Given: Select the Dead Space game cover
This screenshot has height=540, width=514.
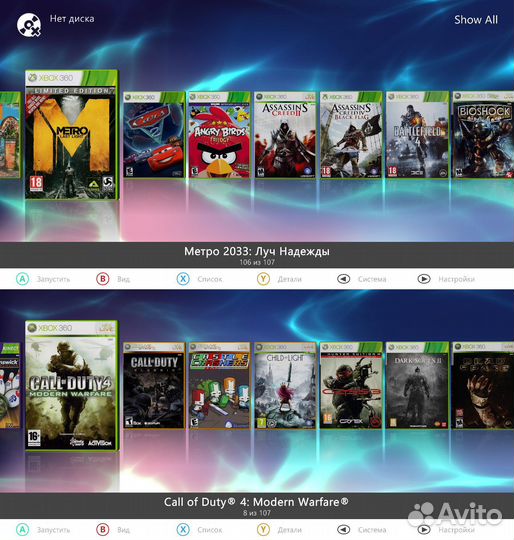Looking at the screenshot, I should pyautogui.click(x=483, y=385).
